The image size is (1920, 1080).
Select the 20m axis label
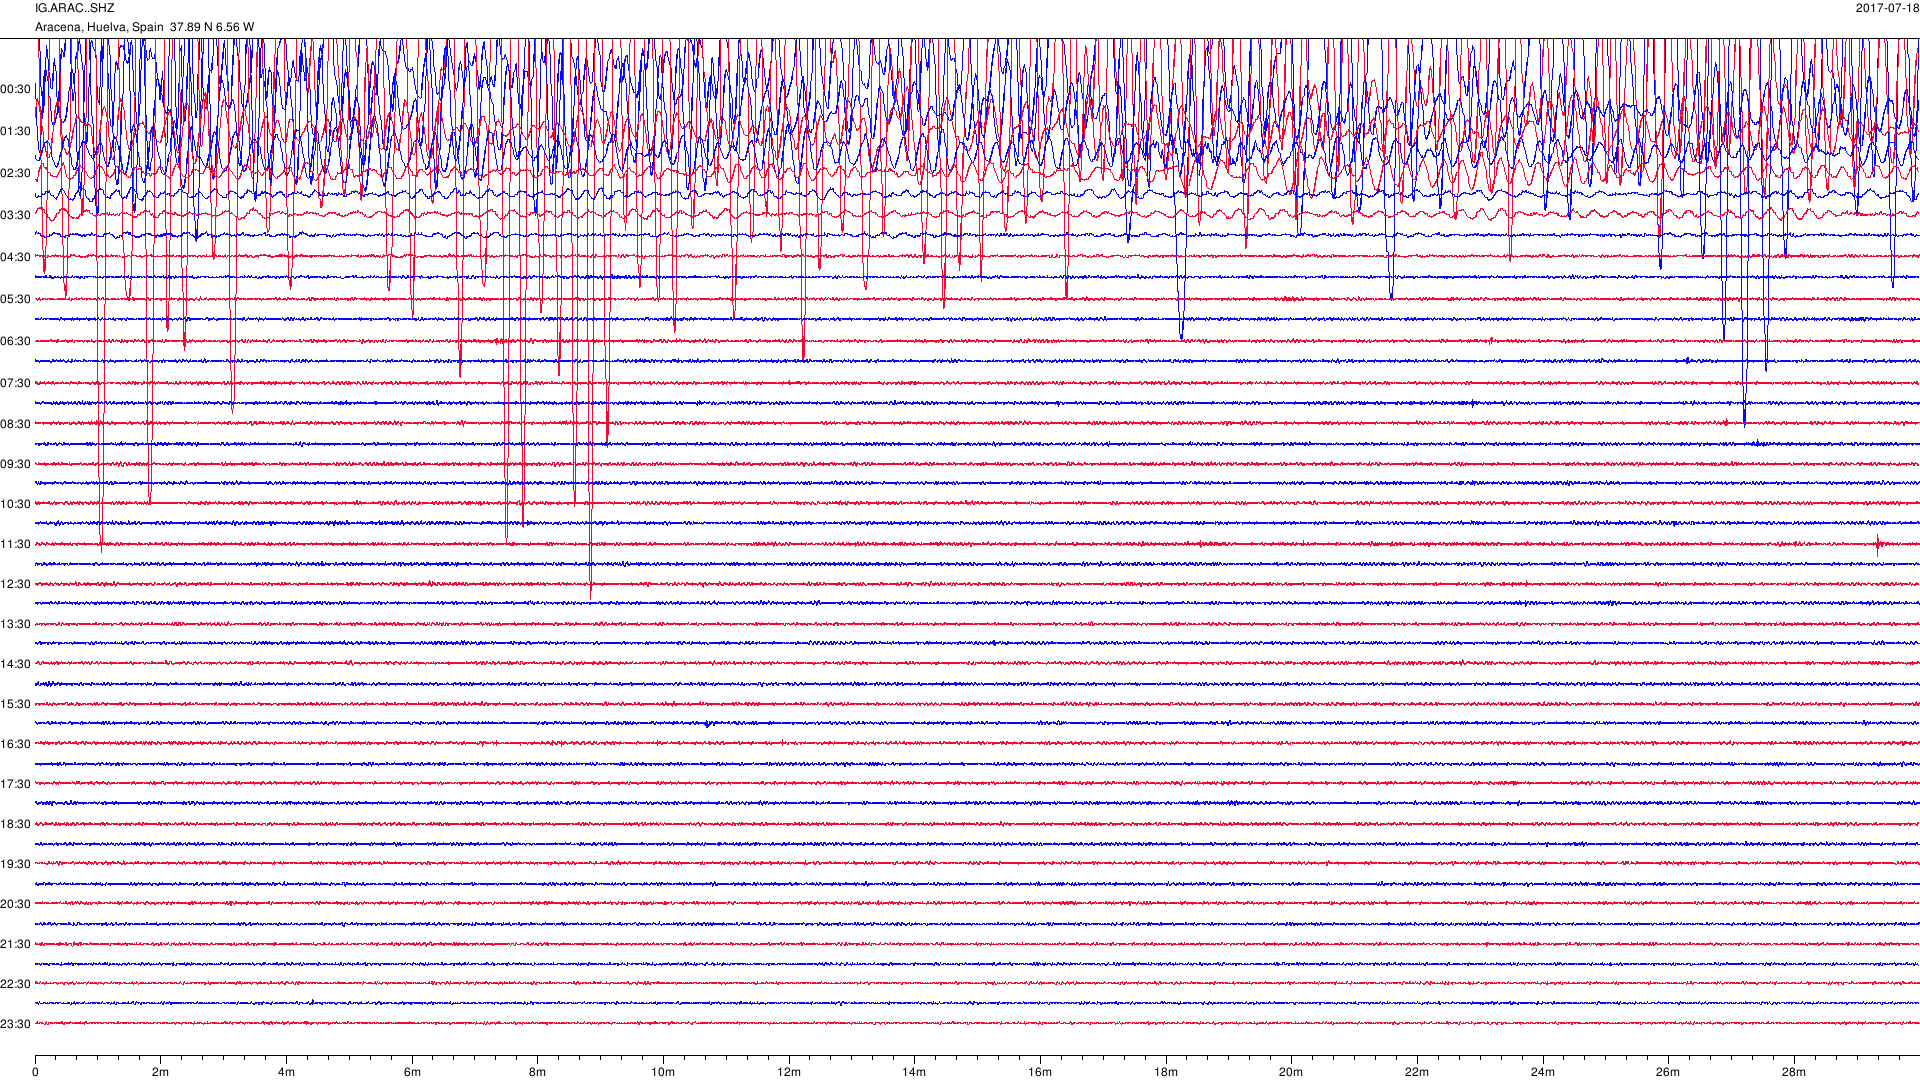point(1291,1072)
